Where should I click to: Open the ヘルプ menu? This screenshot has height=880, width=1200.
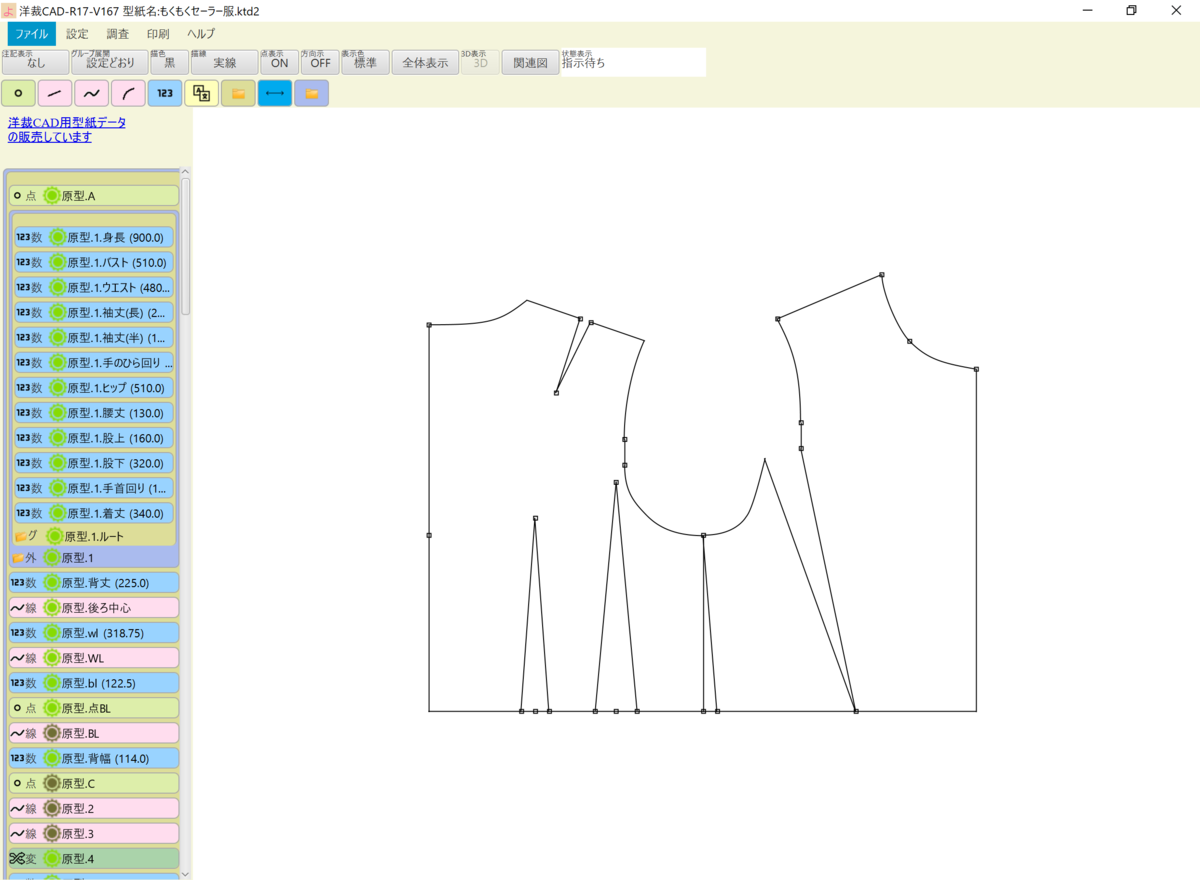pyautogui.click(x=201, y=33)
